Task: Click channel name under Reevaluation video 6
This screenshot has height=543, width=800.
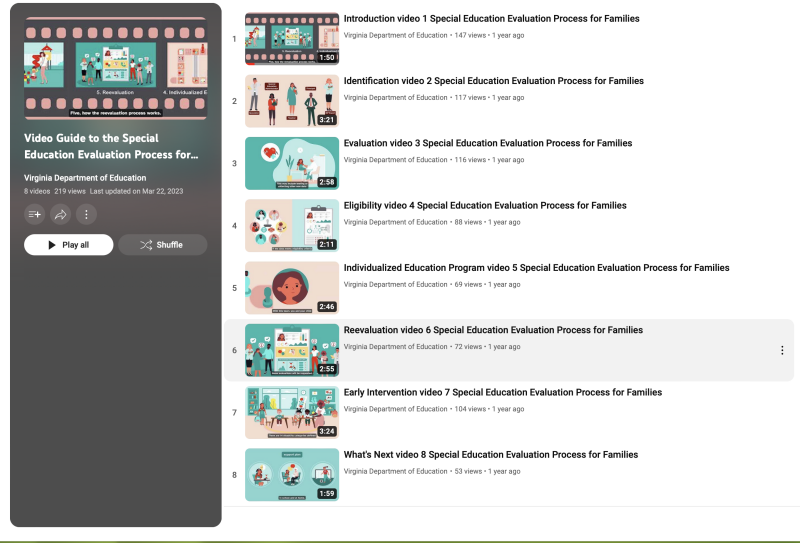Action: click(395, 347)
